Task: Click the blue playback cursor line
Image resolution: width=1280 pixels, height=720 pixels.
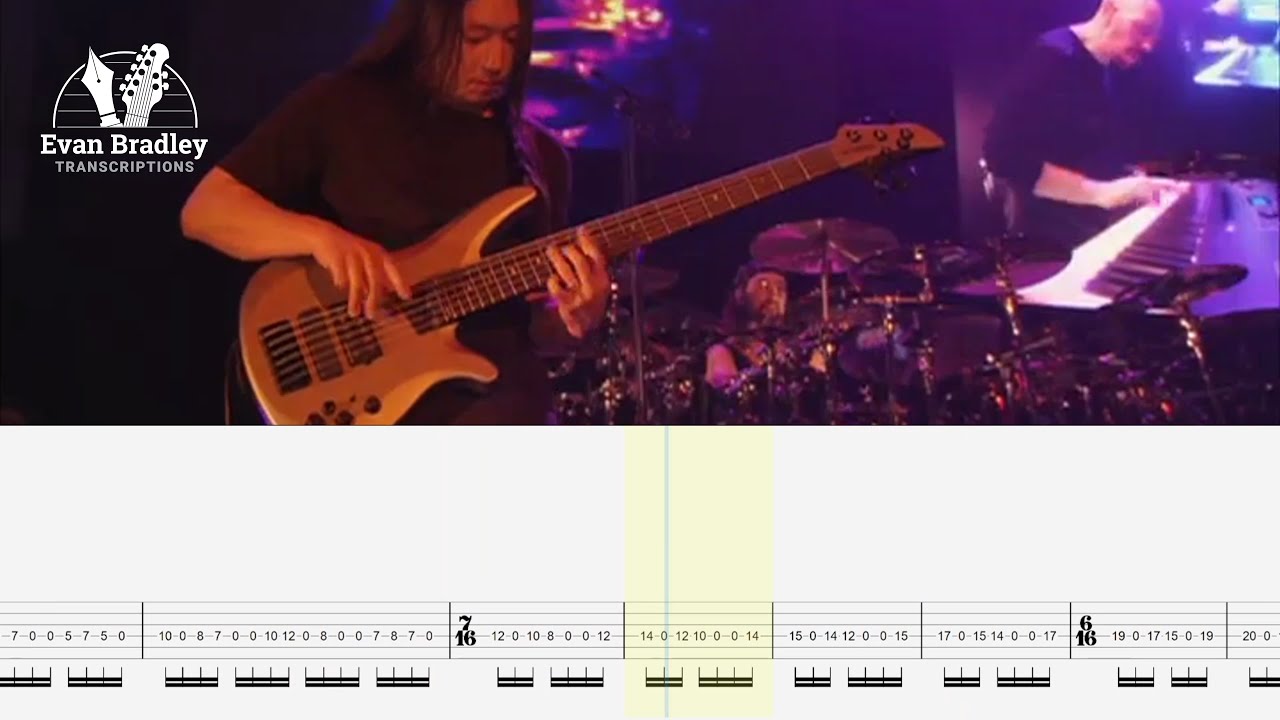Action: click(x=667, y=571)
